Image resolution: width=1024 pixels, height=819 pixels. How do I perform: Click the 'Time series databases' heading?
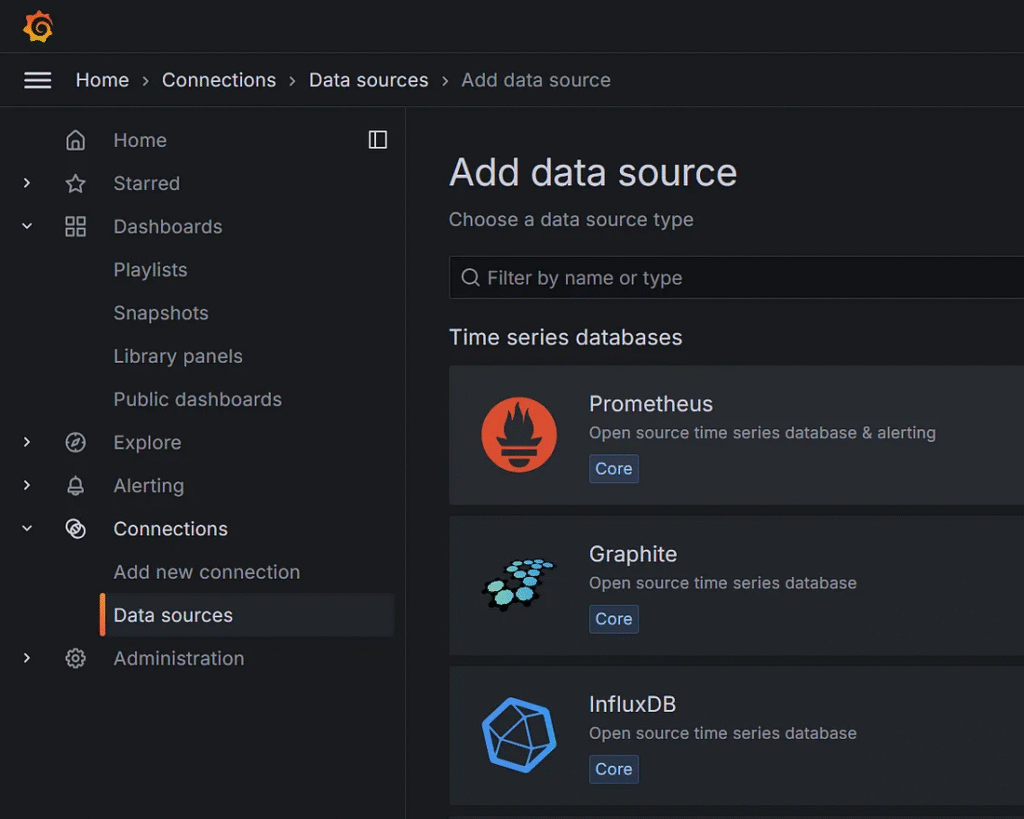click(566, 337)
